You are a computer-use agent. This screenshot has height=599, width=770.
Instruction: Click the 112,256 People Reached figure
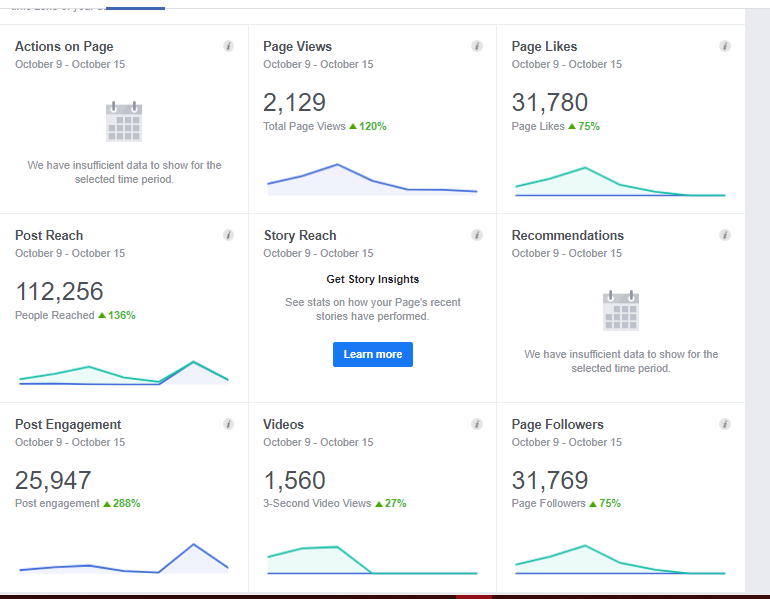[59, 292]
